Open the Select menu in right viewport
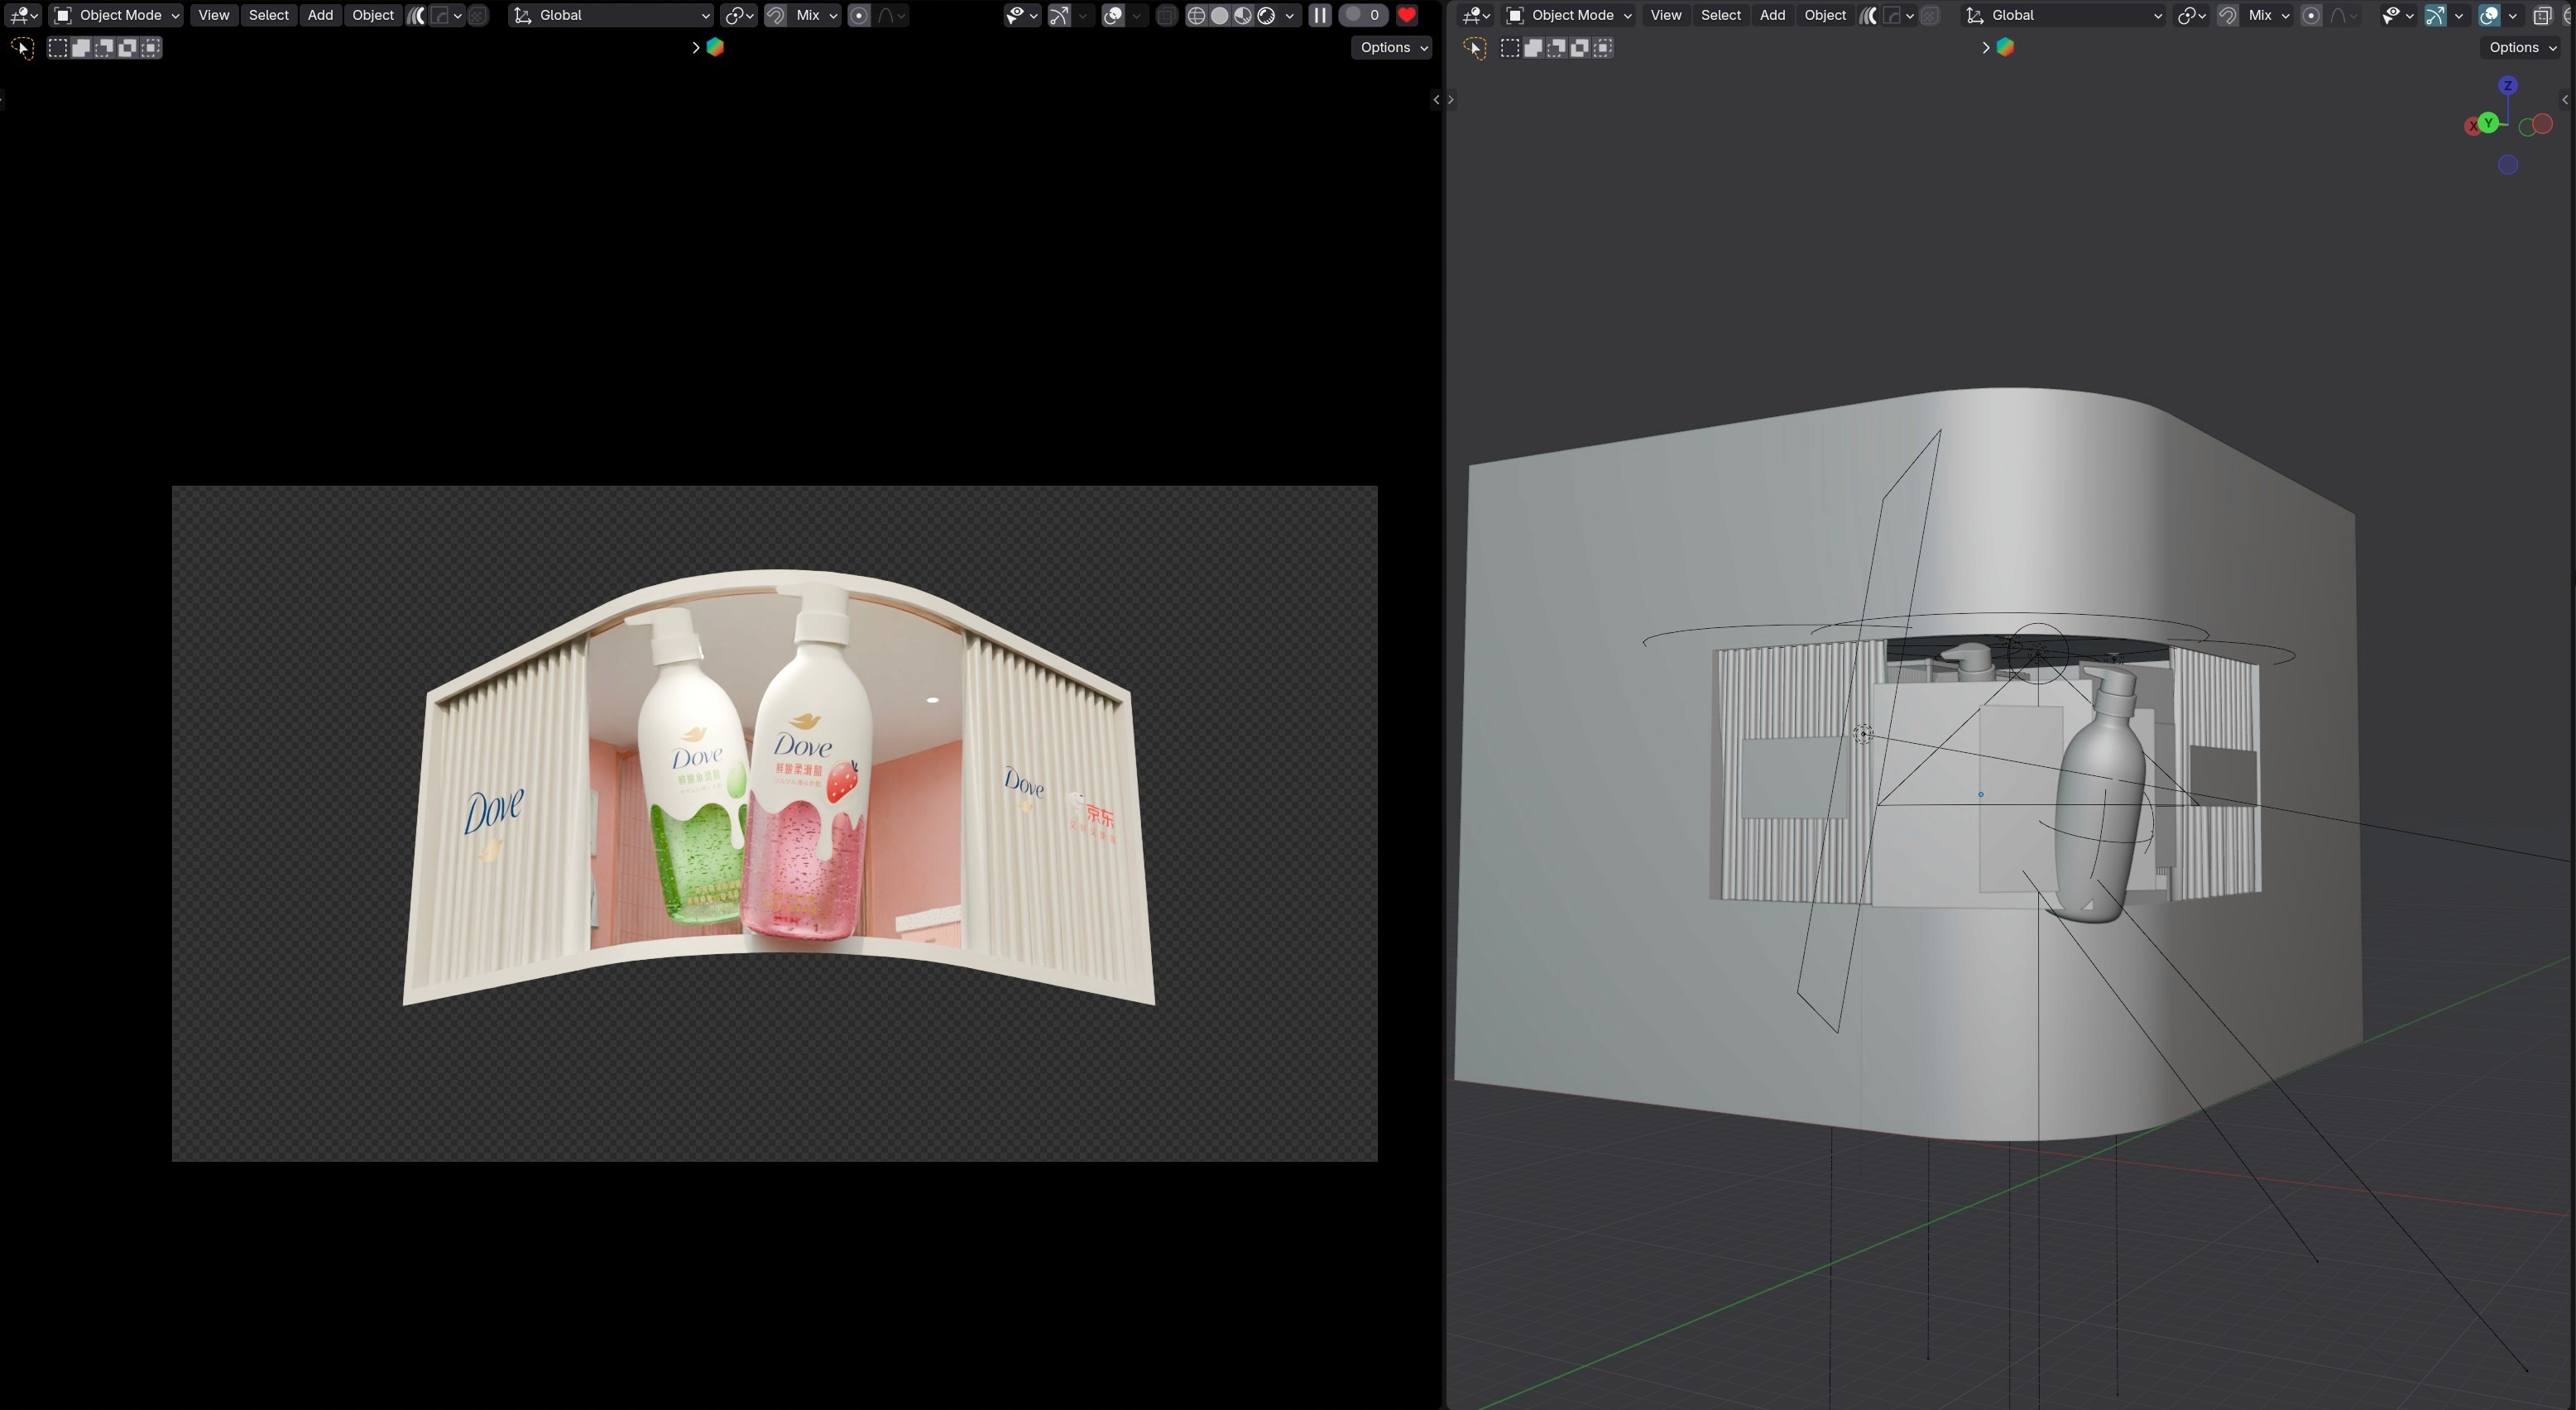This screenshot has width=2576, height=1410. 1720,15
